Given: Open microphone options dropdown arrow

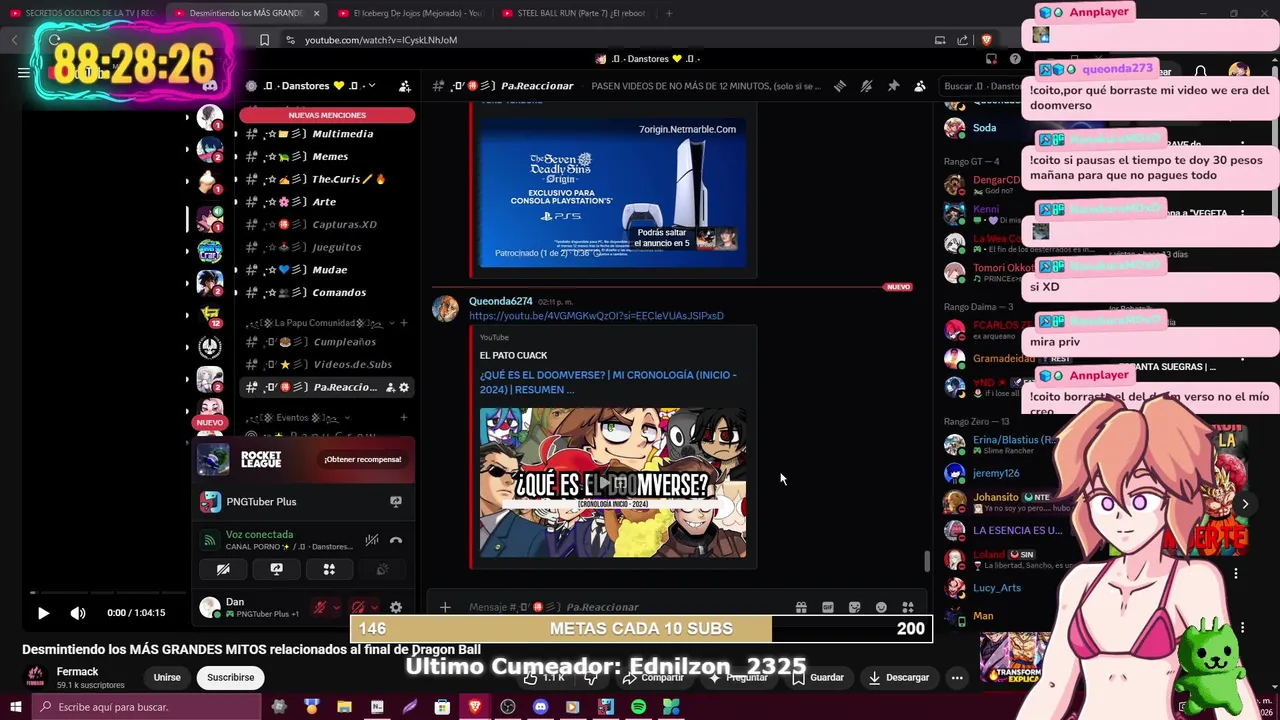Looking at the screenshot, I should pyautogui.click(x=336, y=607).
